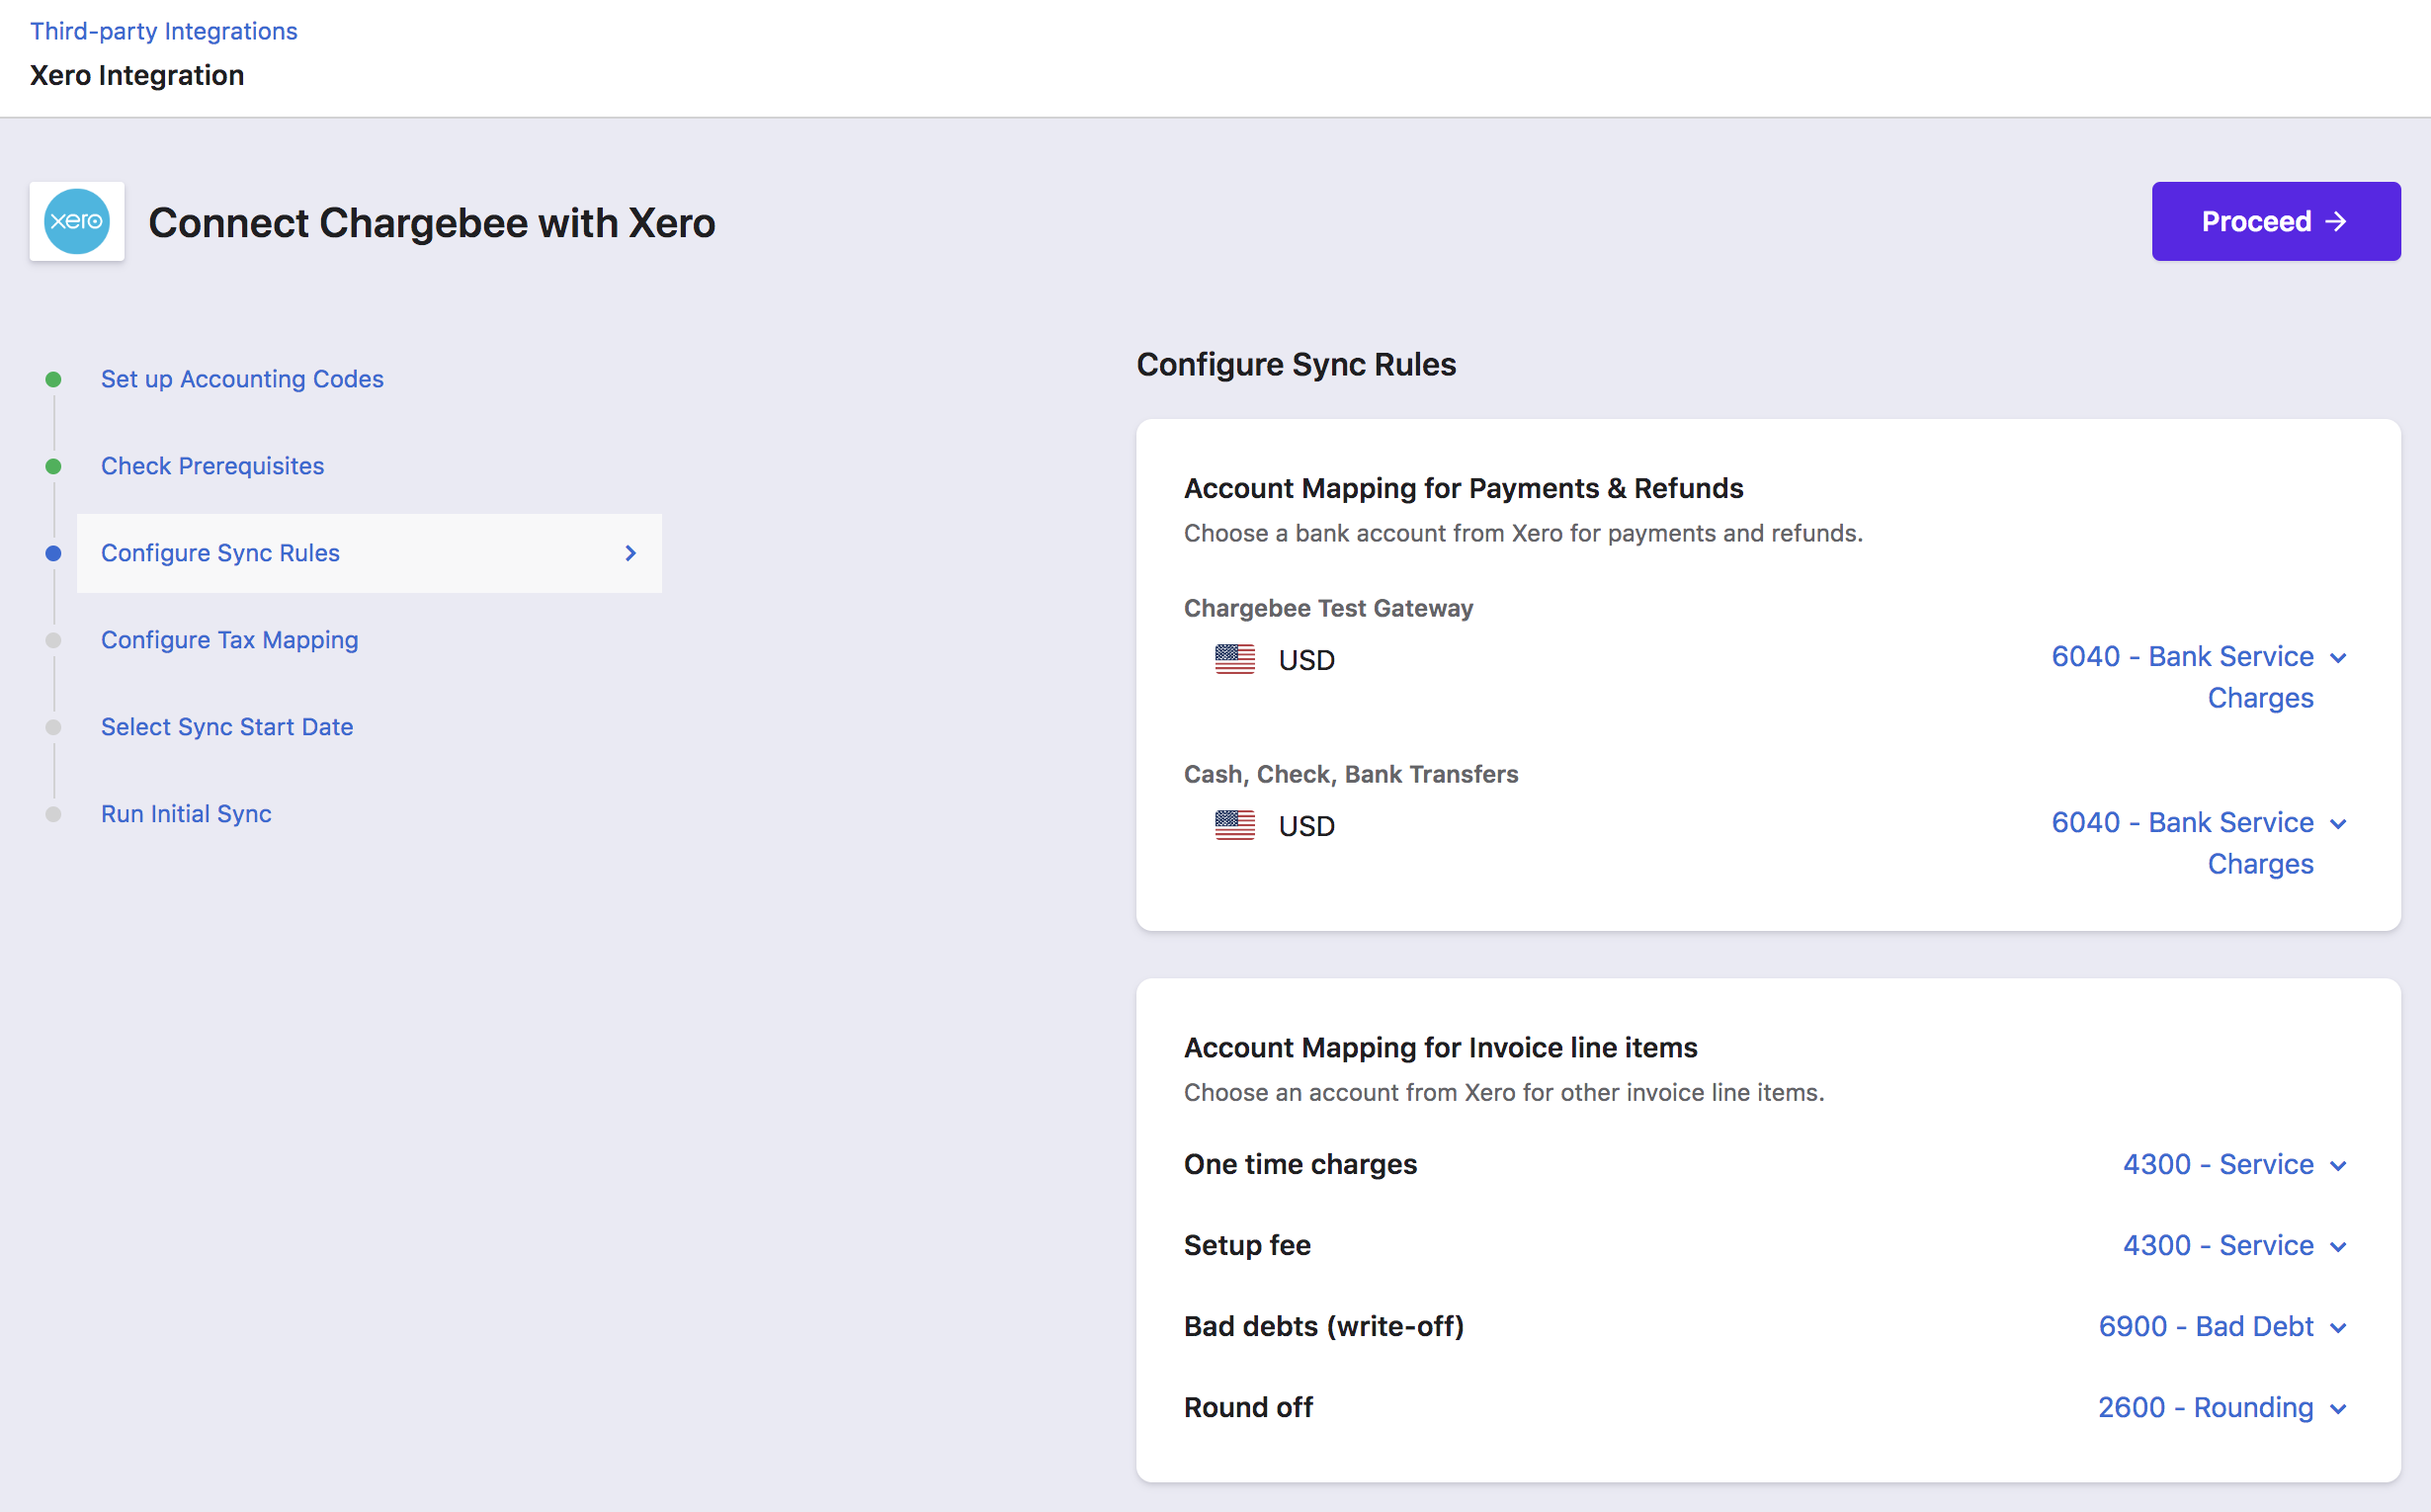Click 'Connect Chargebee with Xero' heading
The height and width of the screenshot is (1512, 2431).
(432, 222)
